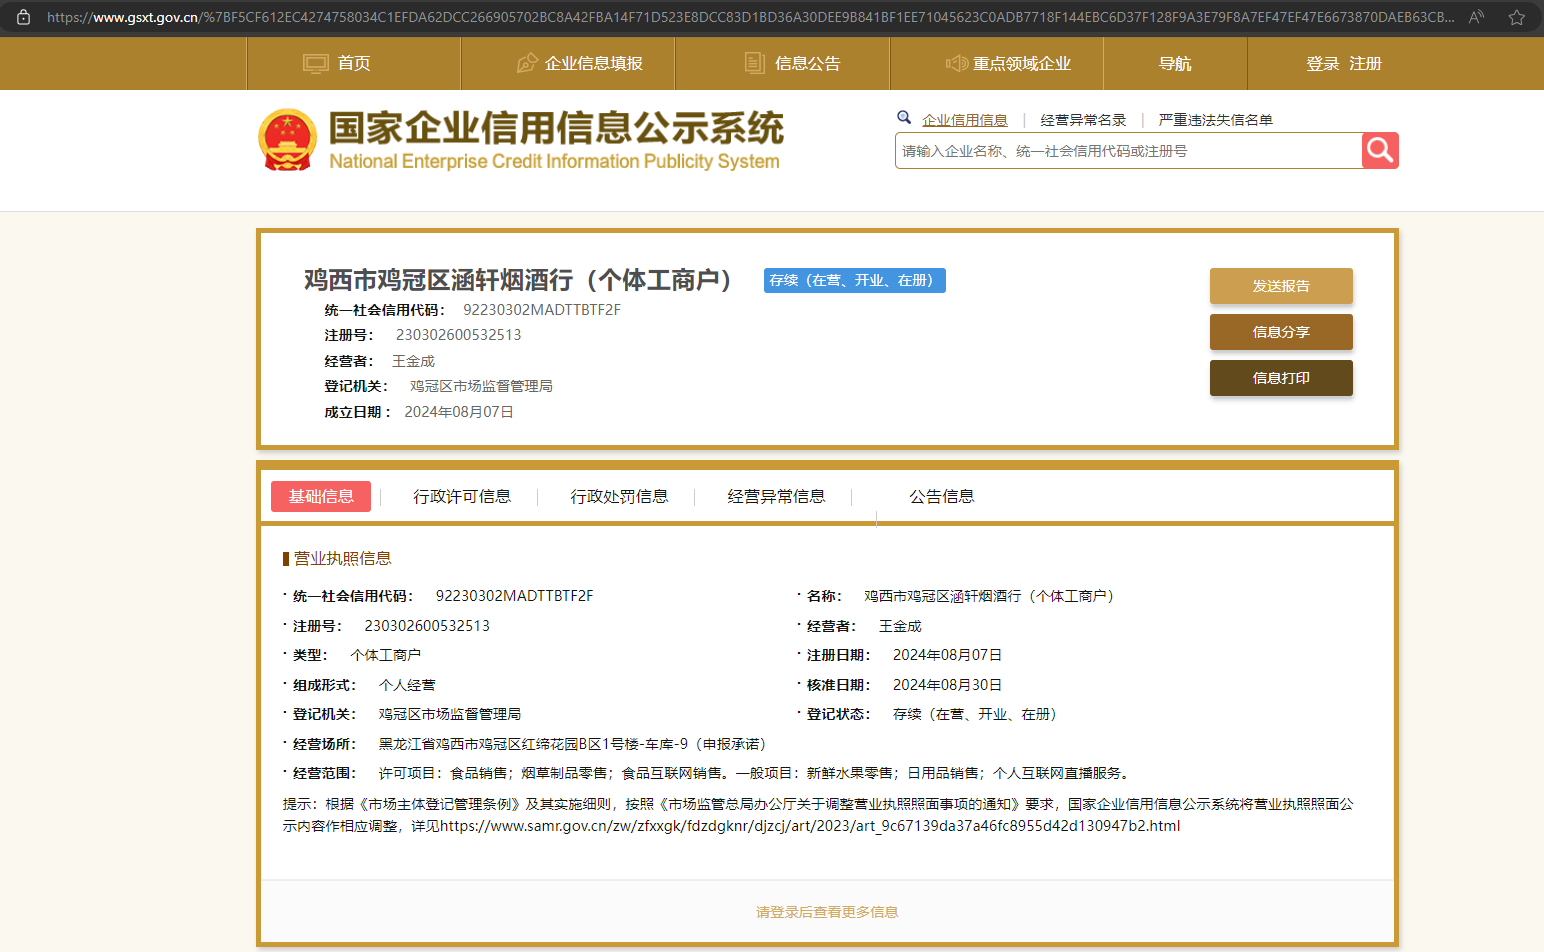Click the 核准日期 value 2024年08月30日

[947, 685]
